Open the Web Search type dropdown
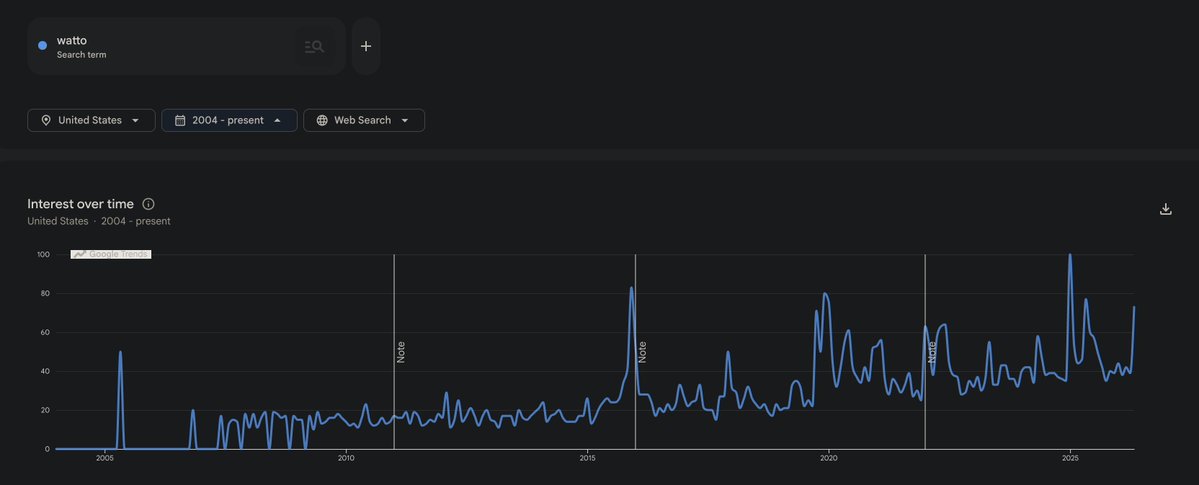The height and width of the screenshot is (485, 1199). click(x=364, y=120)
